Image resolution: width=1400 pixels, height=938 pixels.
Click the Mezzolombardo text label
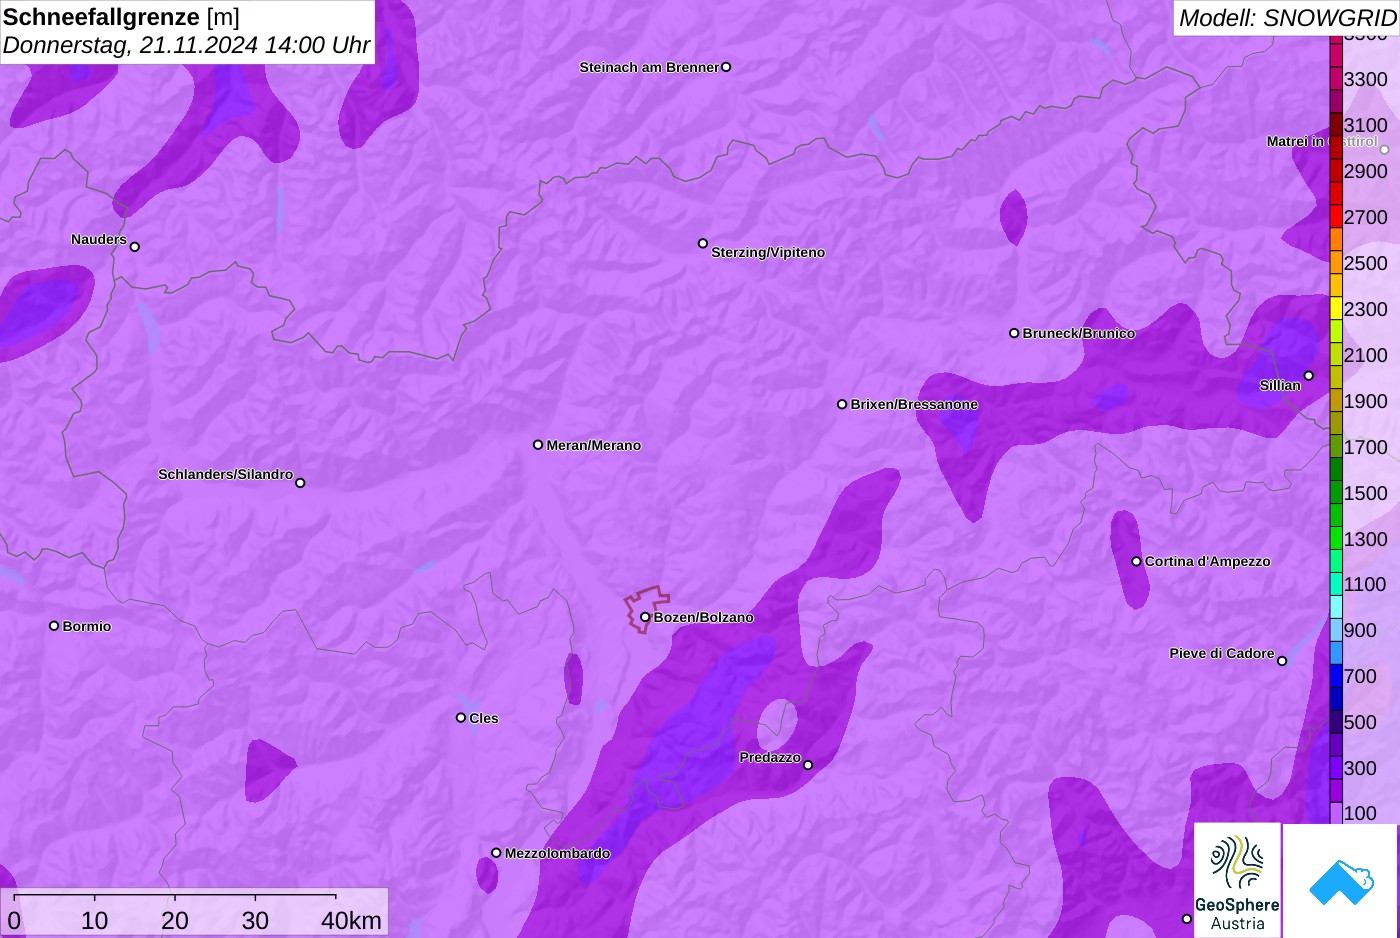point(558,853)
